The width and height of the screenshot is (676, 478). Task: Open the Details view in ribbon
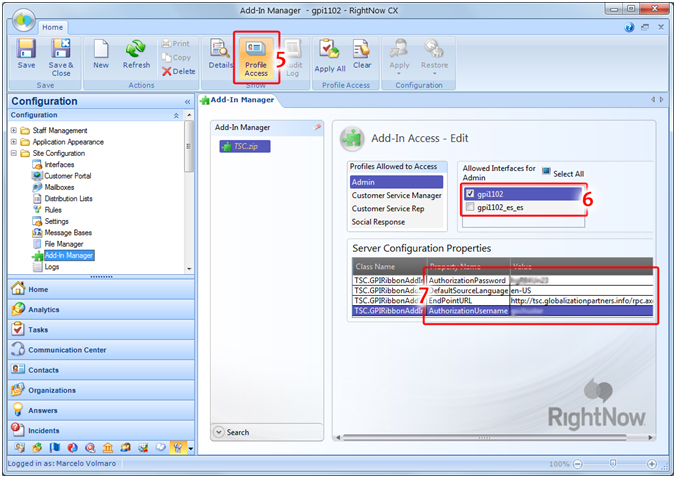click(x=221, y=54)
